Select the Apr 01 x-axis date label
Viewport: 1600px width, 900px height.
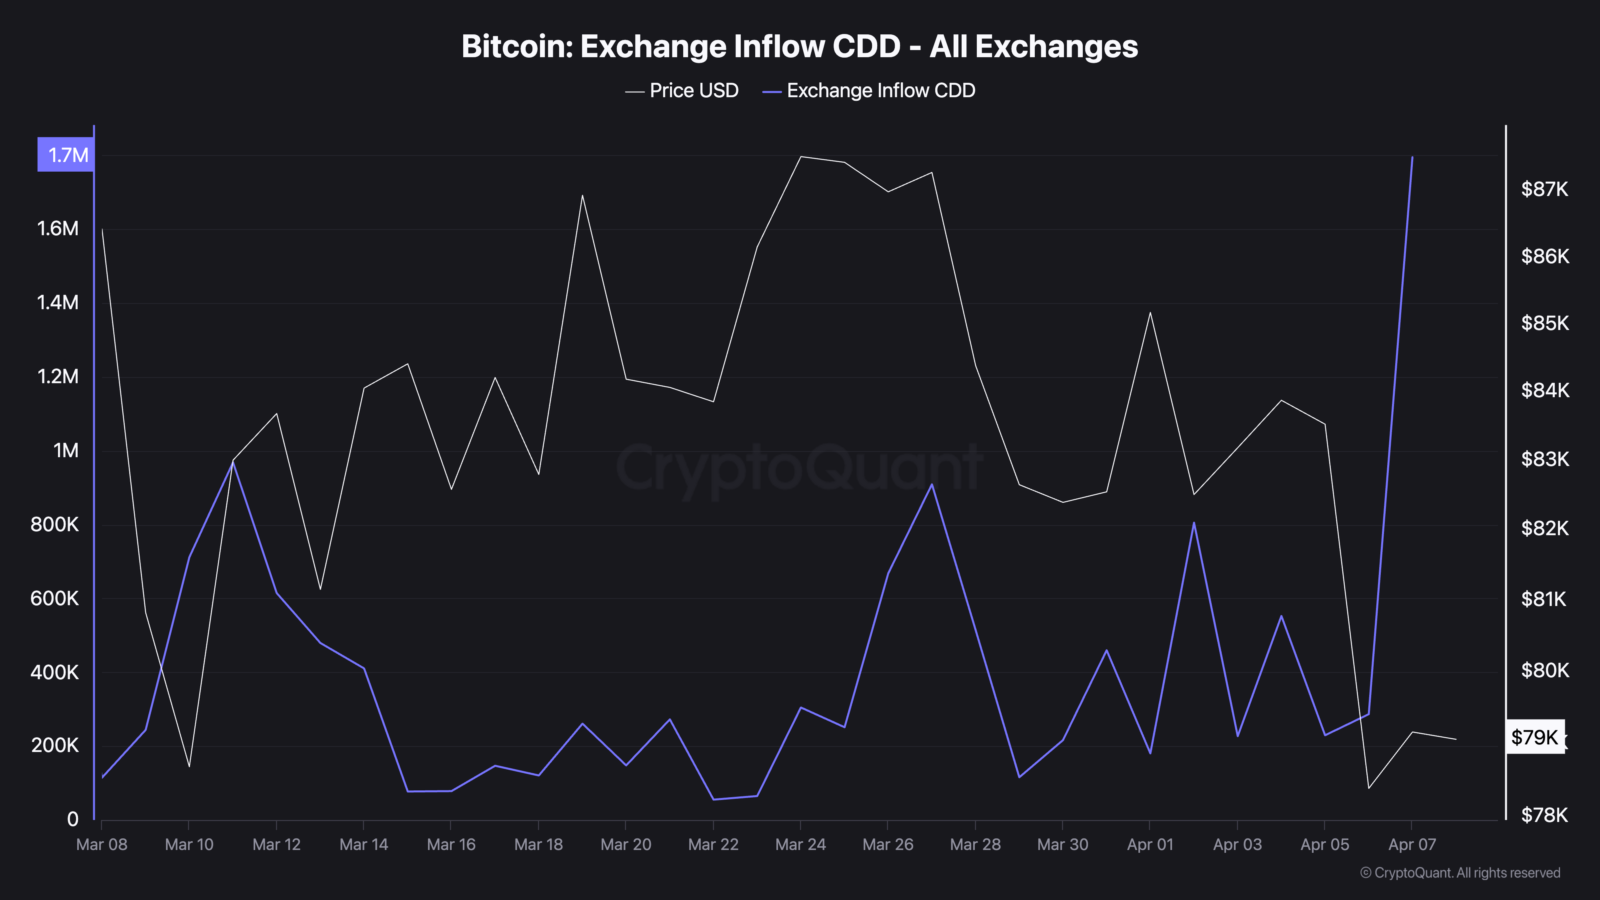coord(1150,845)
